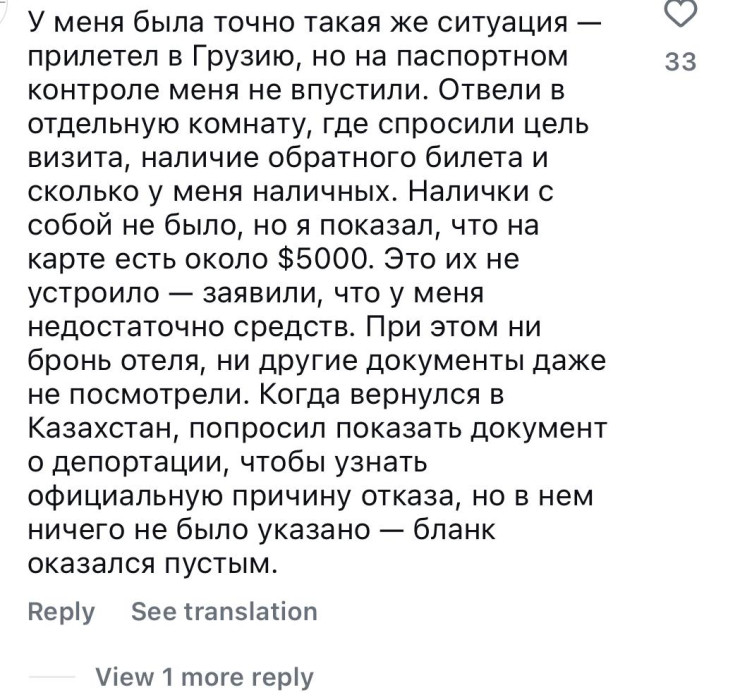
Task: Click the word Казахстан in the comment
Action: coord(101,429)
